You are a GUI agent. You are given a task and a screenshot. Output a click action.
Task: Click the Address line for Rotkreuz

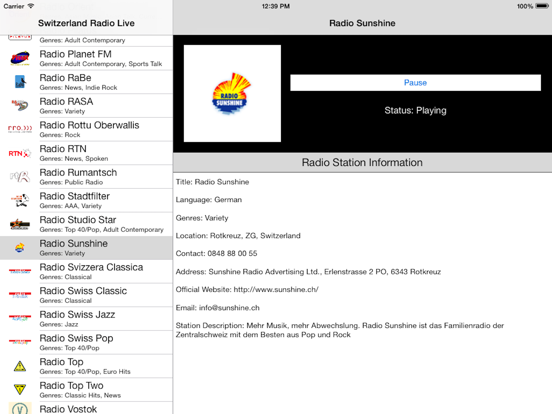coord(308,271)
